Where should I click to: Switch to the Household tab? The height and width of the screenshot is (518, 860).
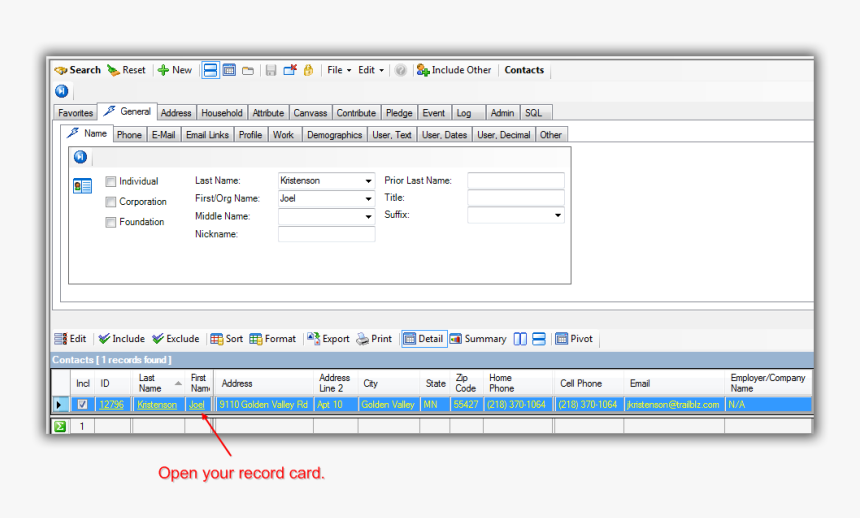coord(221,113)
